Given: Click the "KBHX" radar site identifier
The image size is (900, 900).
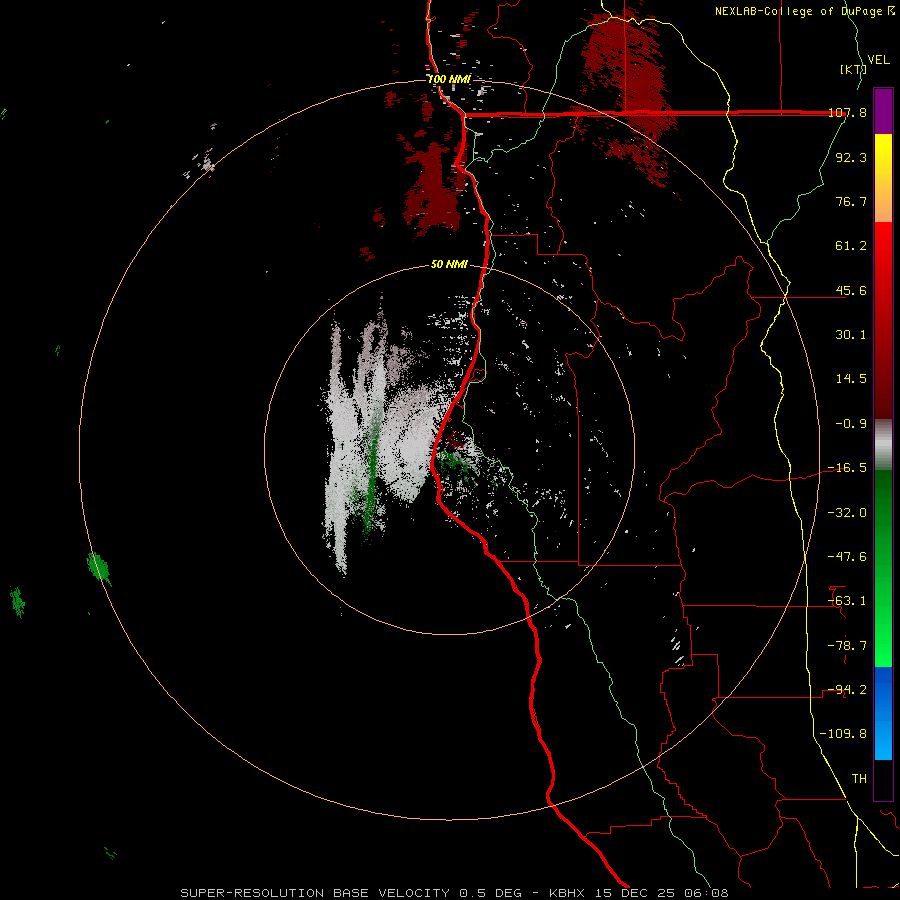Looking at the screenshot, I should click(566, 893).
